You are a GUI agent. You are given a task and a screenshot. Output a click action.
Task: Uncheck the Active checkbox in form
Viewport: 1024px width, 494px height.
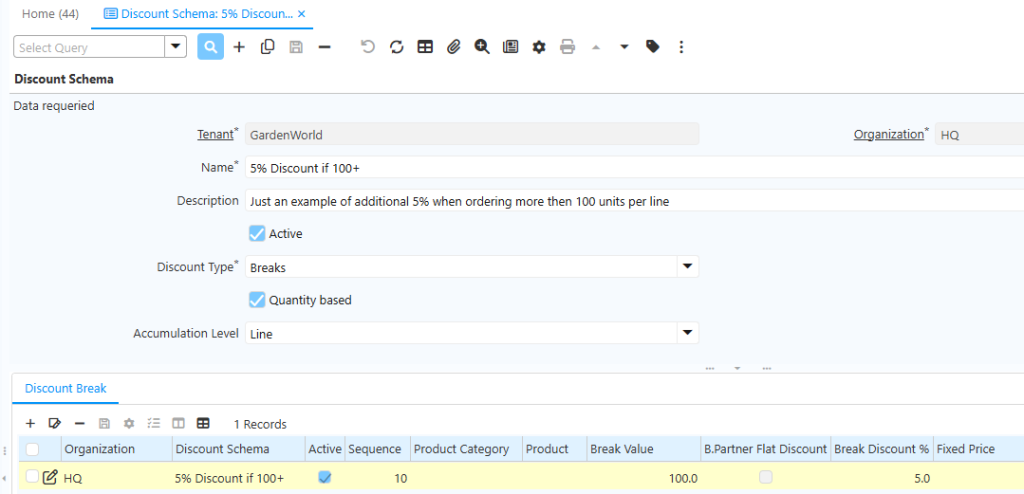click(x=257, y=233)
